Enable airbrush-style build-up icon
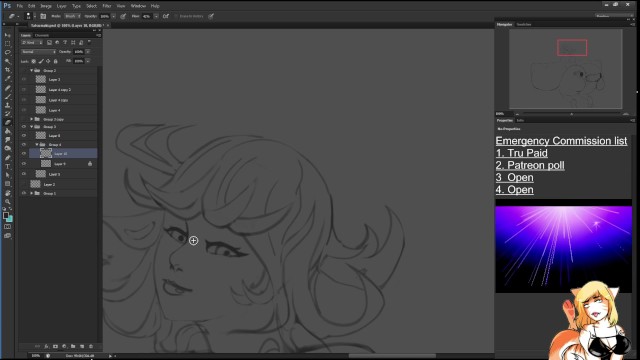The image size is (640, 360). click(x=166, y=16)
